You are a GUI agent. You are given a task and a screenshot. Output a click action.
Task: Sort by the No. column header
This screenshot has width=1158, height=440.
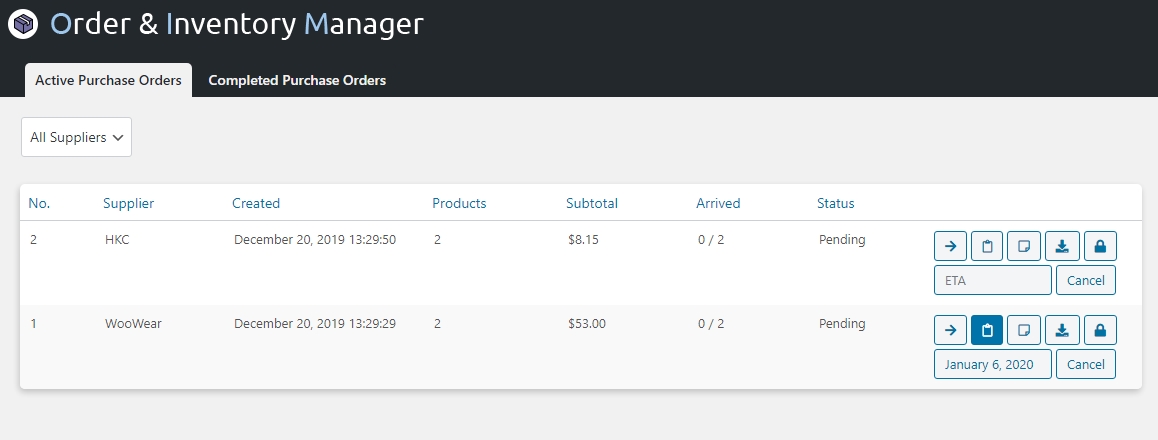tap(39, 203)
